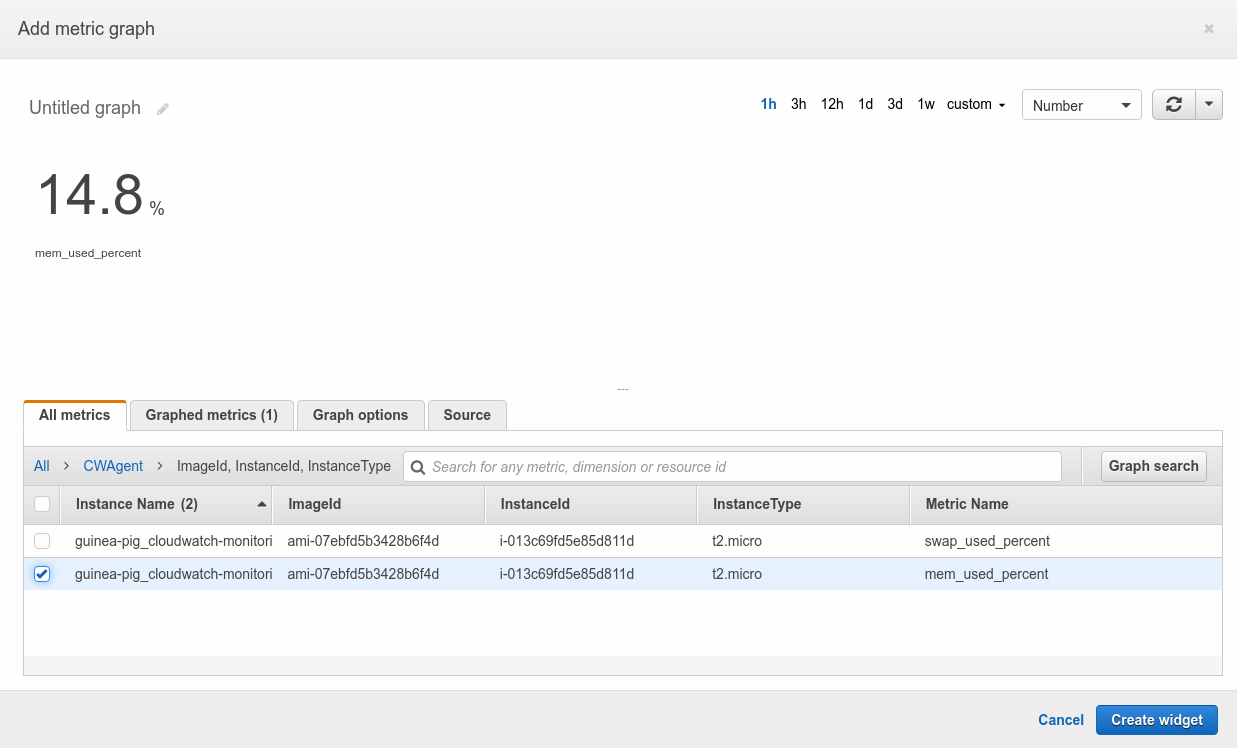
Task: Select 1d time range
Action: click(x=865, y=104)
